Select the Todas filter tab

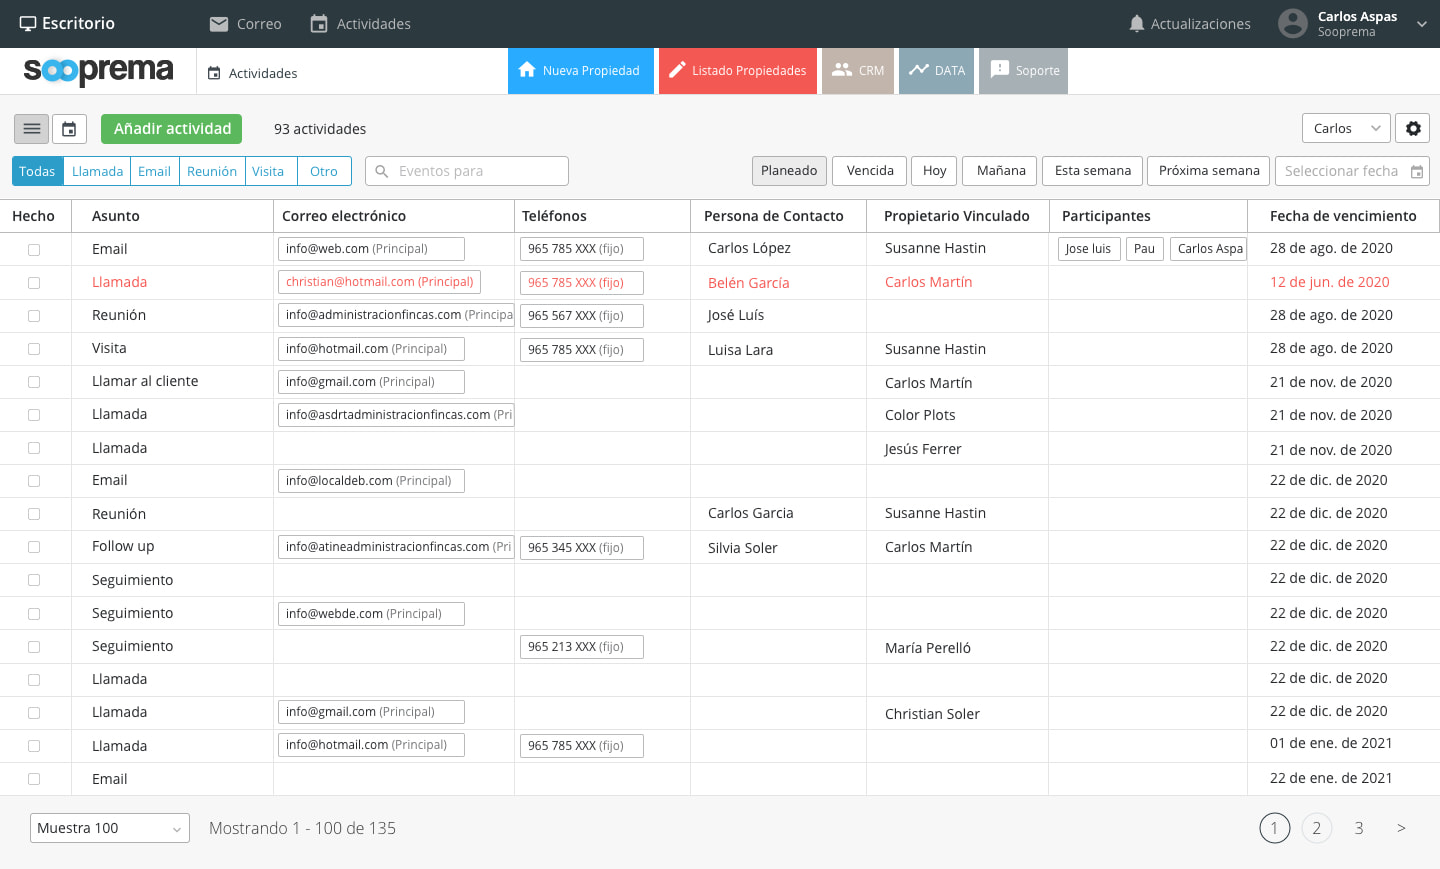pos(38,171)
